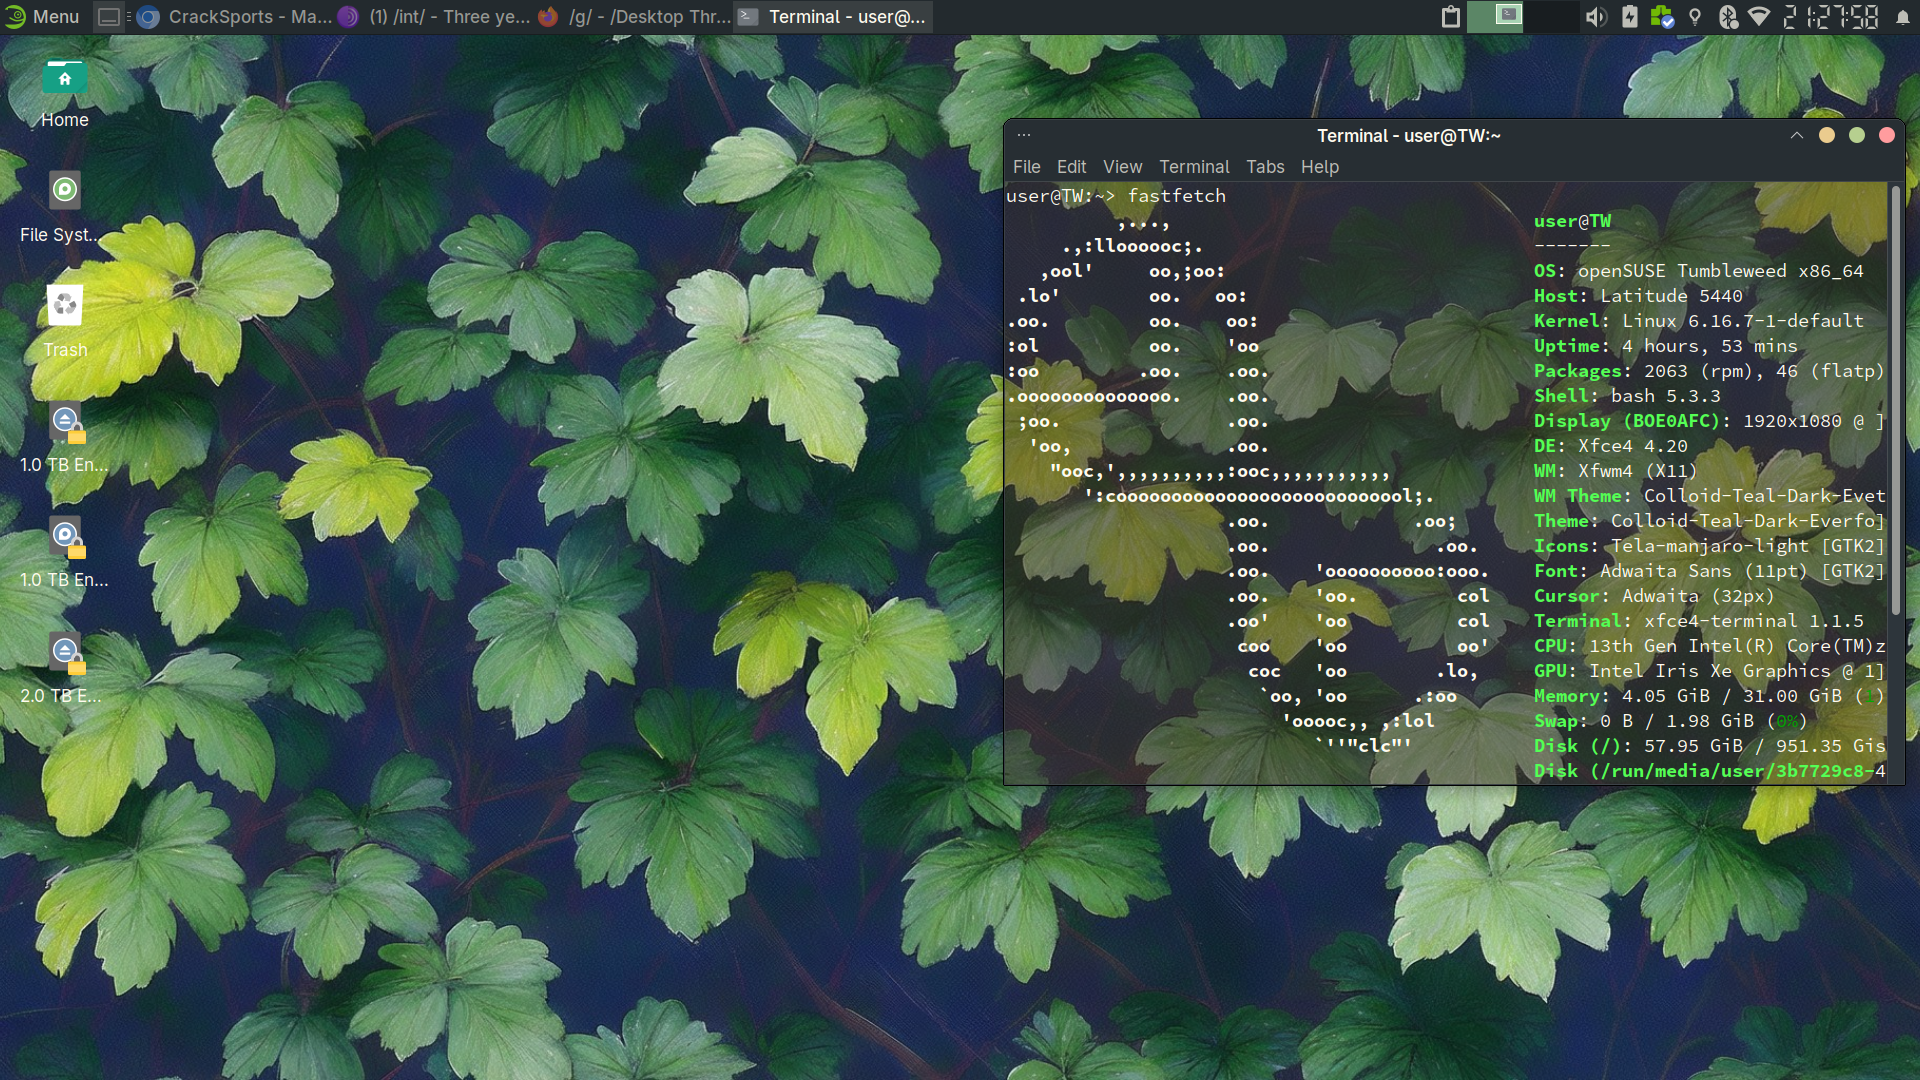The image size is (1920, 1080).
Task: Click the terminal vertical scrollbar
Action: tap(1895, 400)
